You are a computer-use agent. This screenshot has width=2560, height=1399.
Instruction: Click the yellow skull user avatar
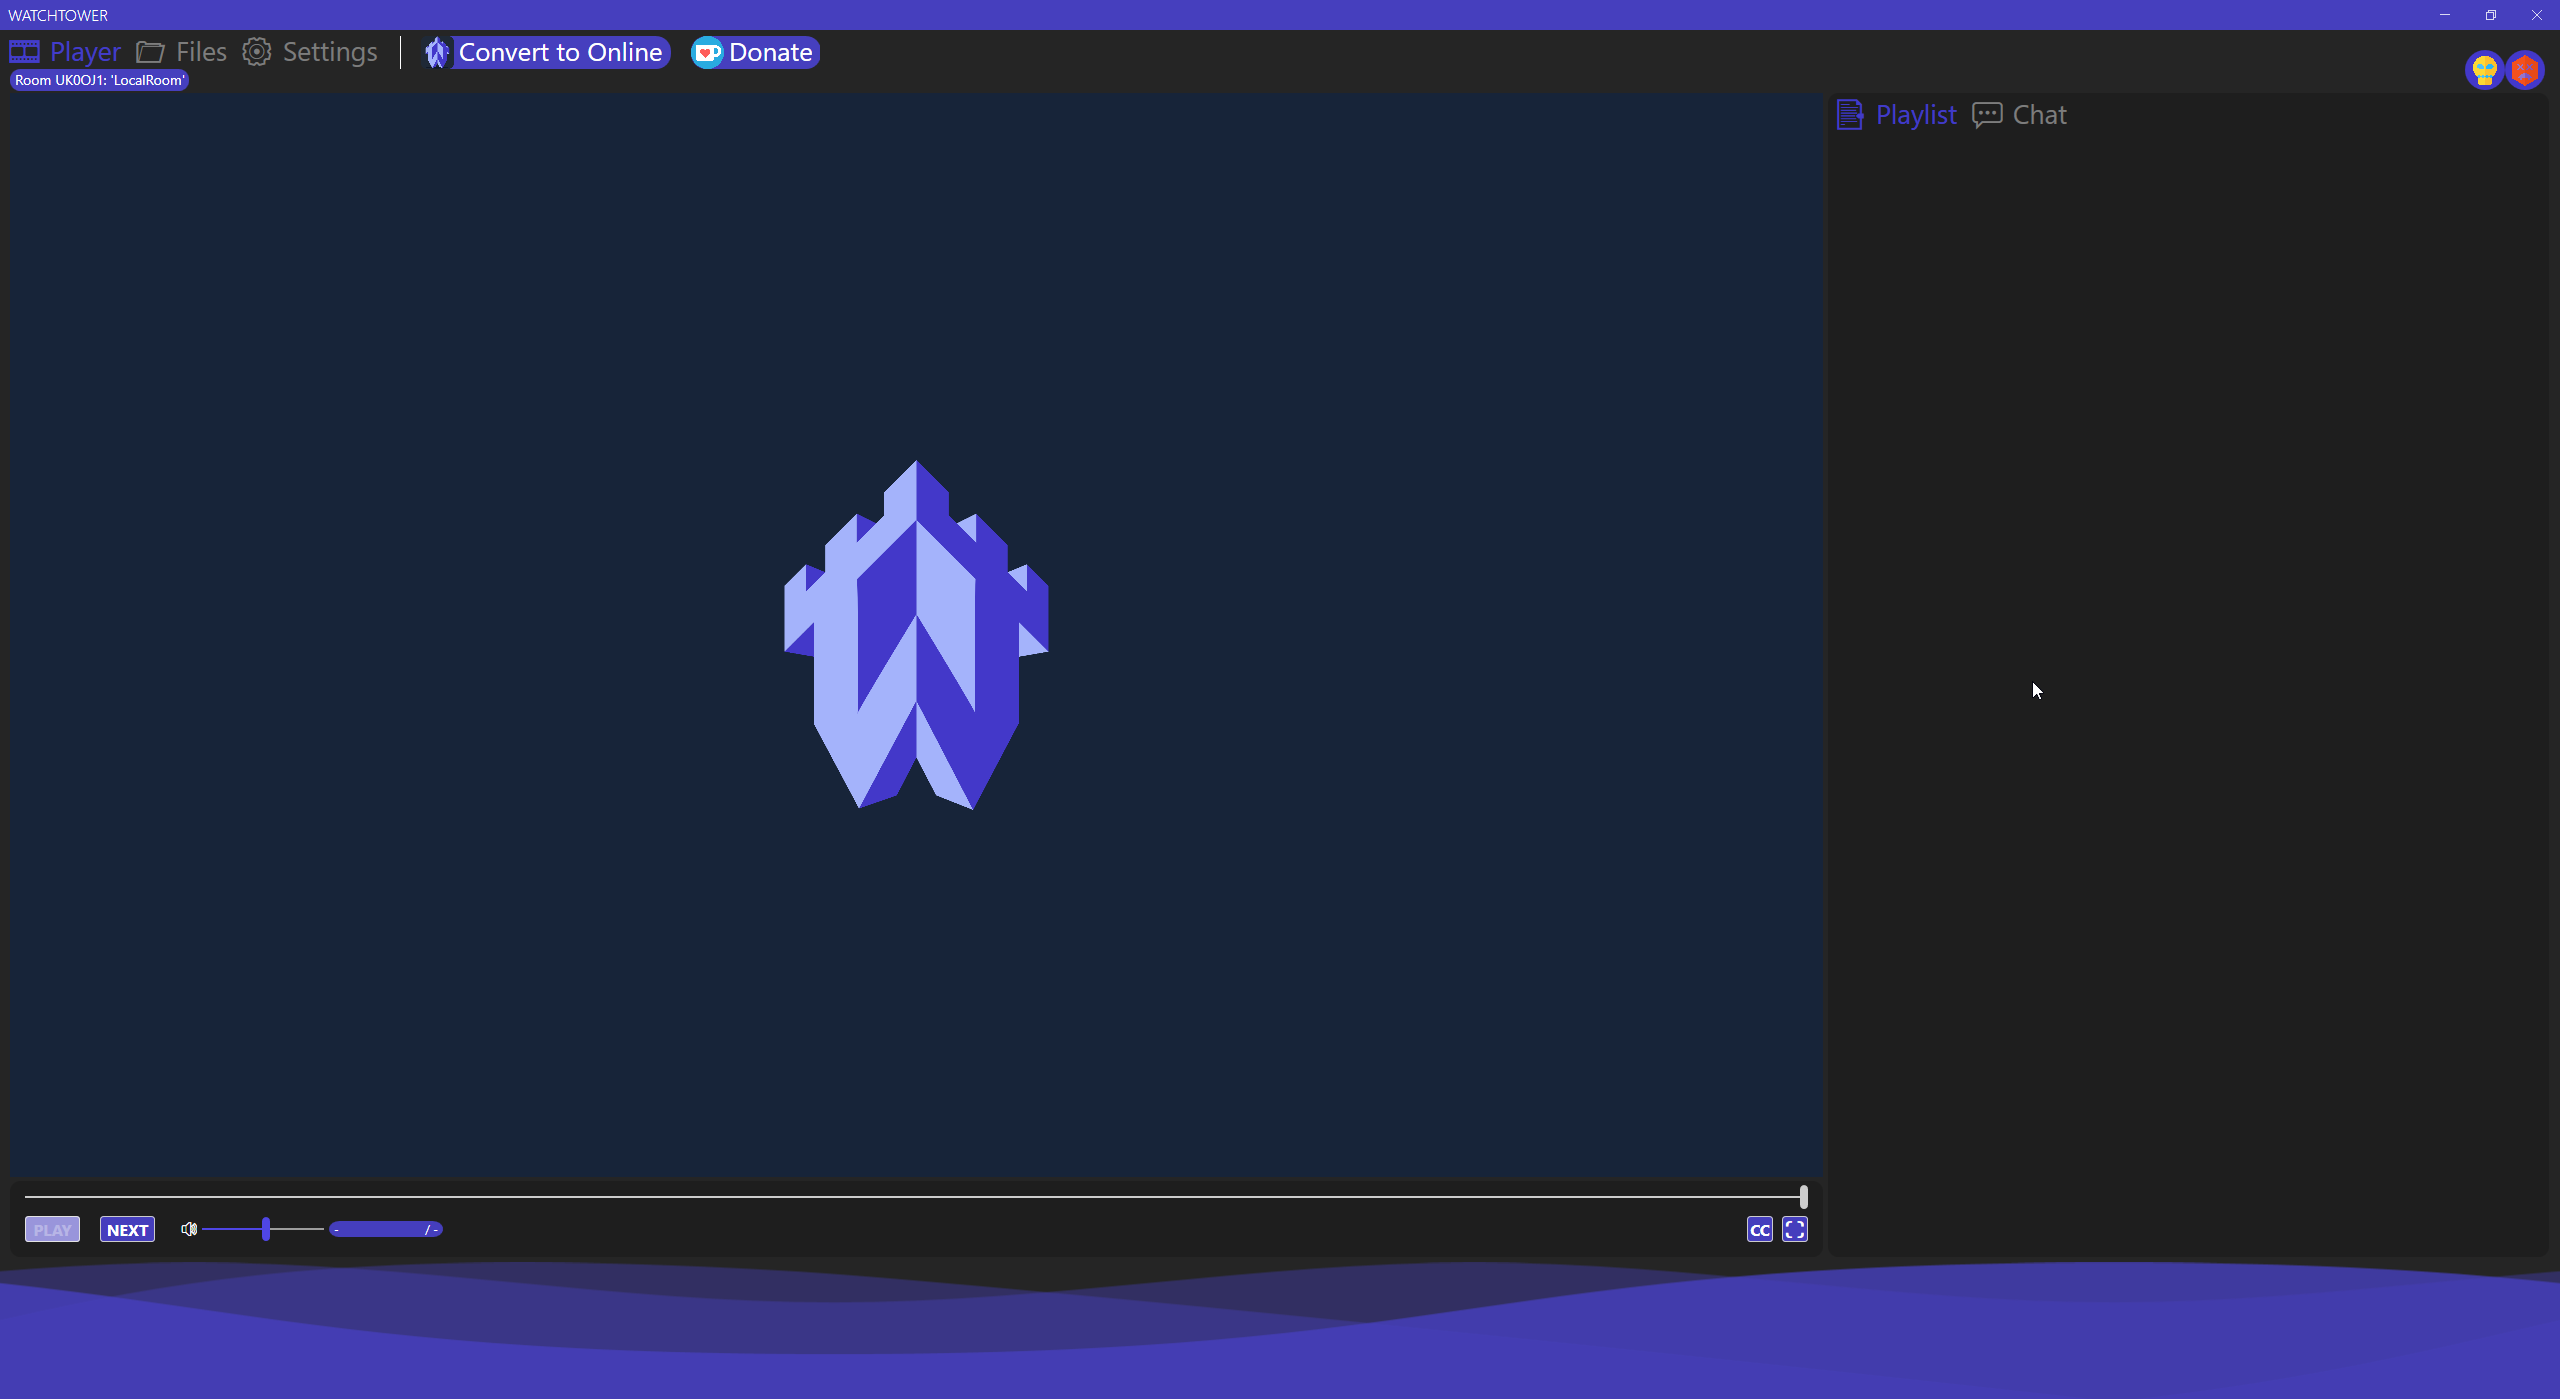[x=2484, y=70]
